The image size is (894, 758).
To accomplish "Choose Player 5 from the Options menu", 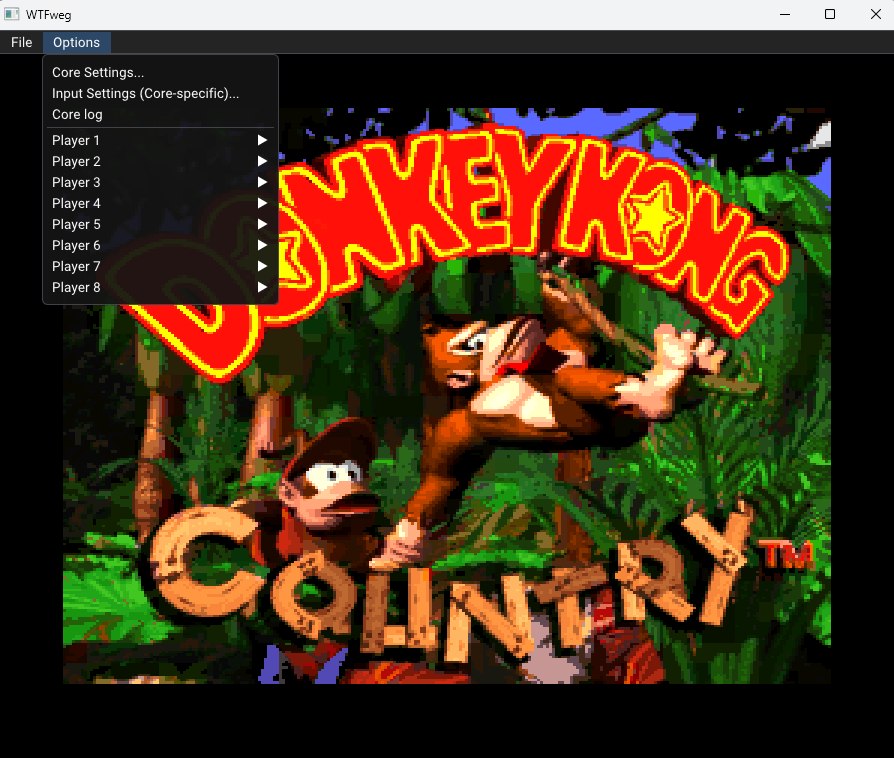I will (76, 224).
